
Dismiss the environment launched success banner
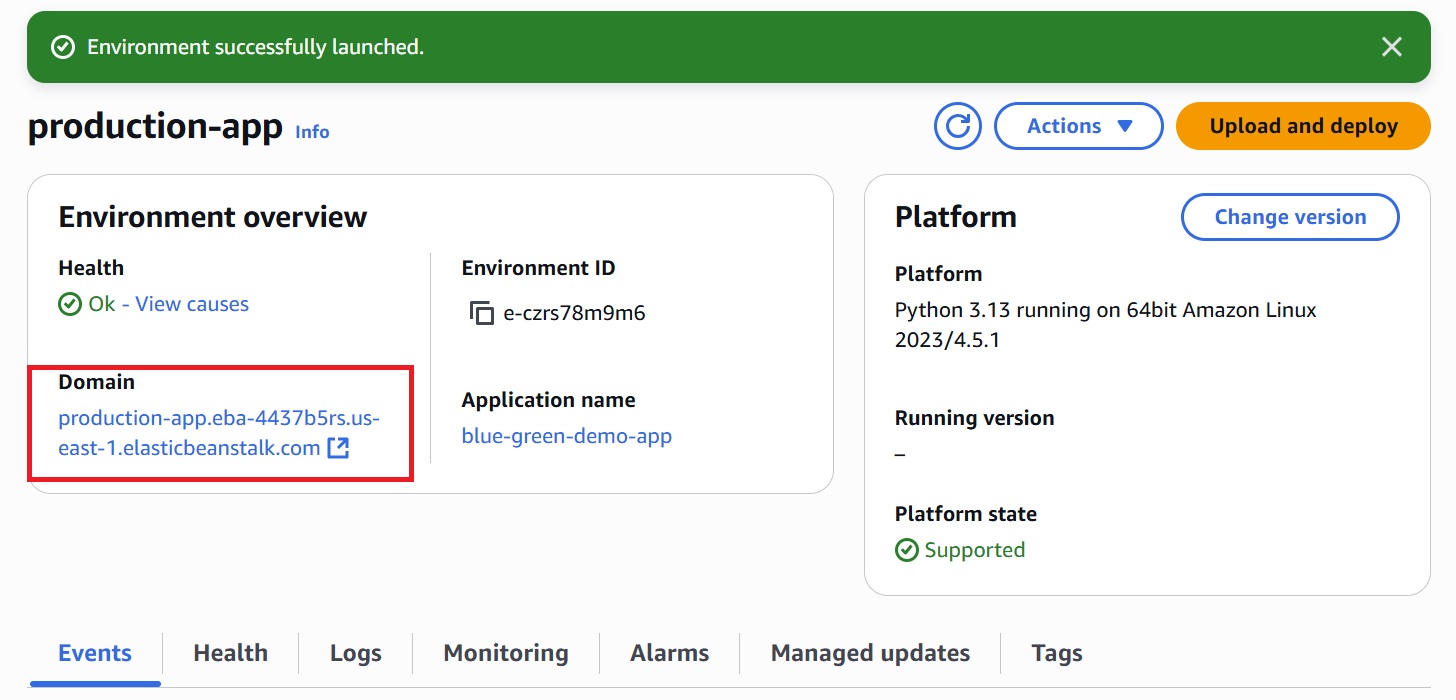tap(1391, 47)
